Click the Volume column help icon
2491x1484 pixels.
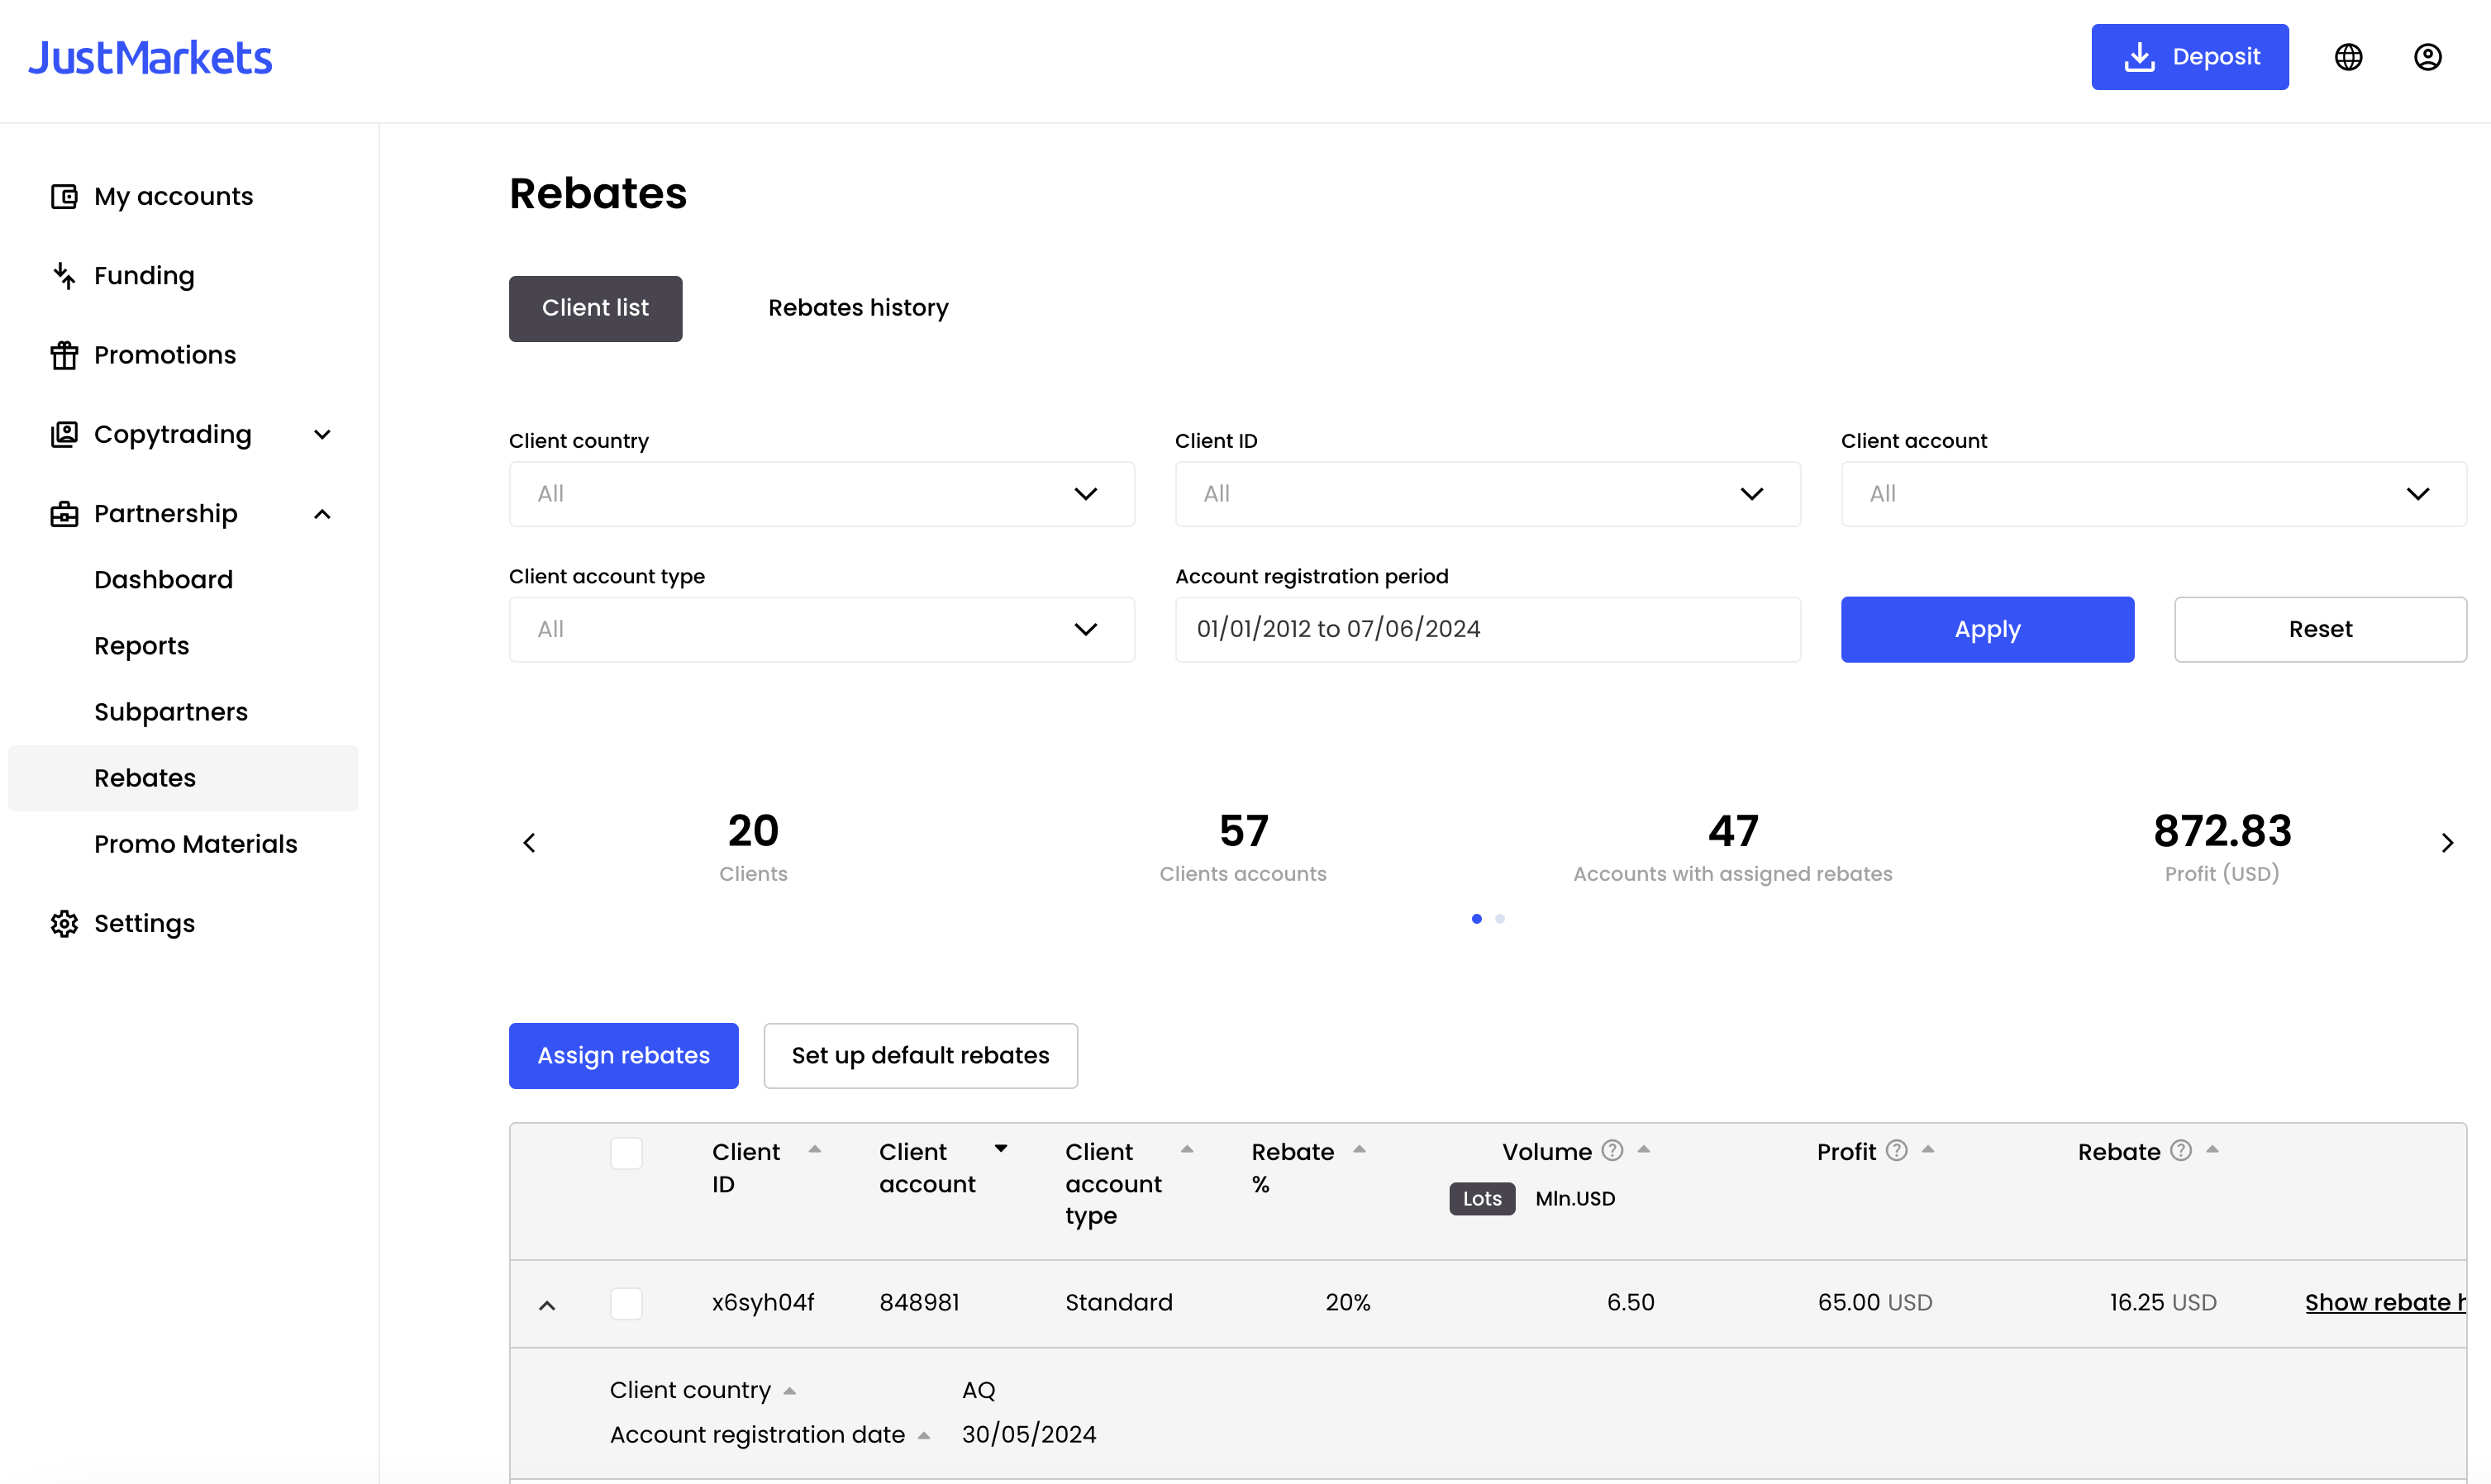point(1612,1150)
